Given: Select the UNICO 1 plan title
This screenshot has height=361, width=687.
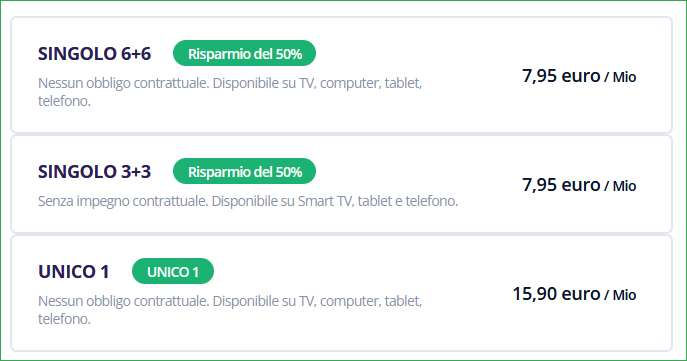Looking at the screenshot, I should coord(74,272).
